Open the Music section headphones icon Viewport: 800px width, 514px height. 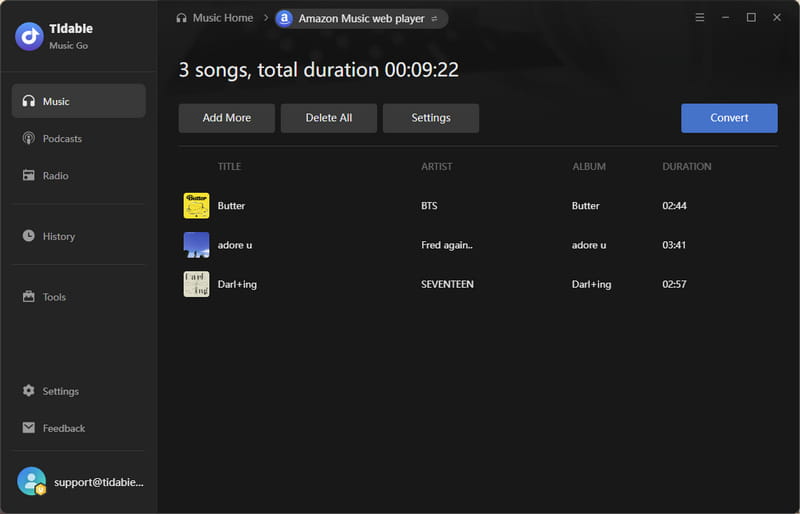coord(29,101)
